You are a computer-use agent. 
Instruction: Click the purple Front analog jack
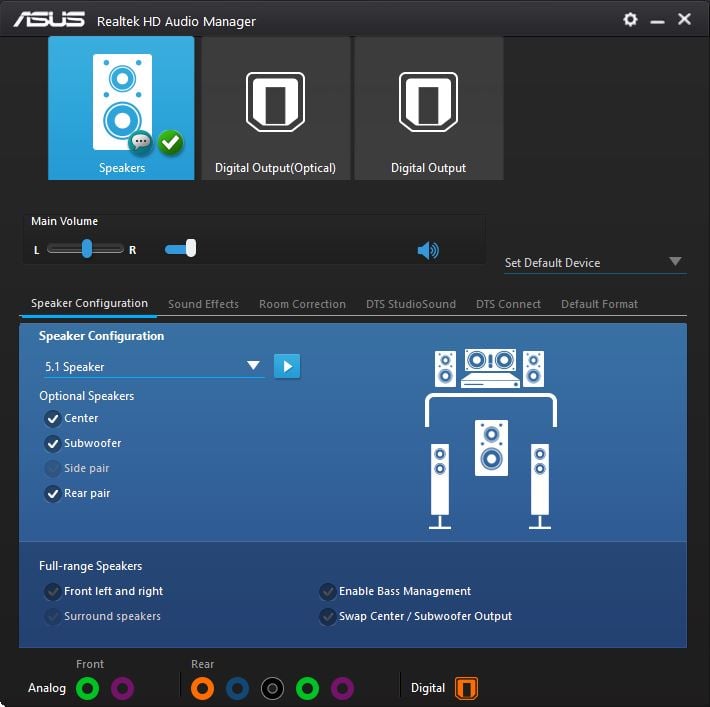pyautogui.click(x=122, y=688)
